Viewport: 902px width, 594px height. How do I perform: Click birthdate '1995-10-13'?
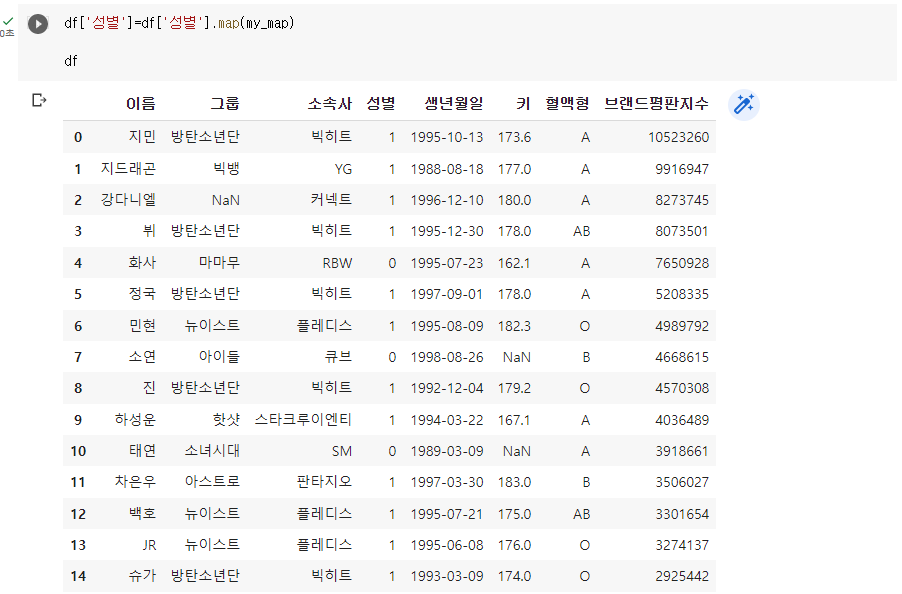(x=447, y=137)
